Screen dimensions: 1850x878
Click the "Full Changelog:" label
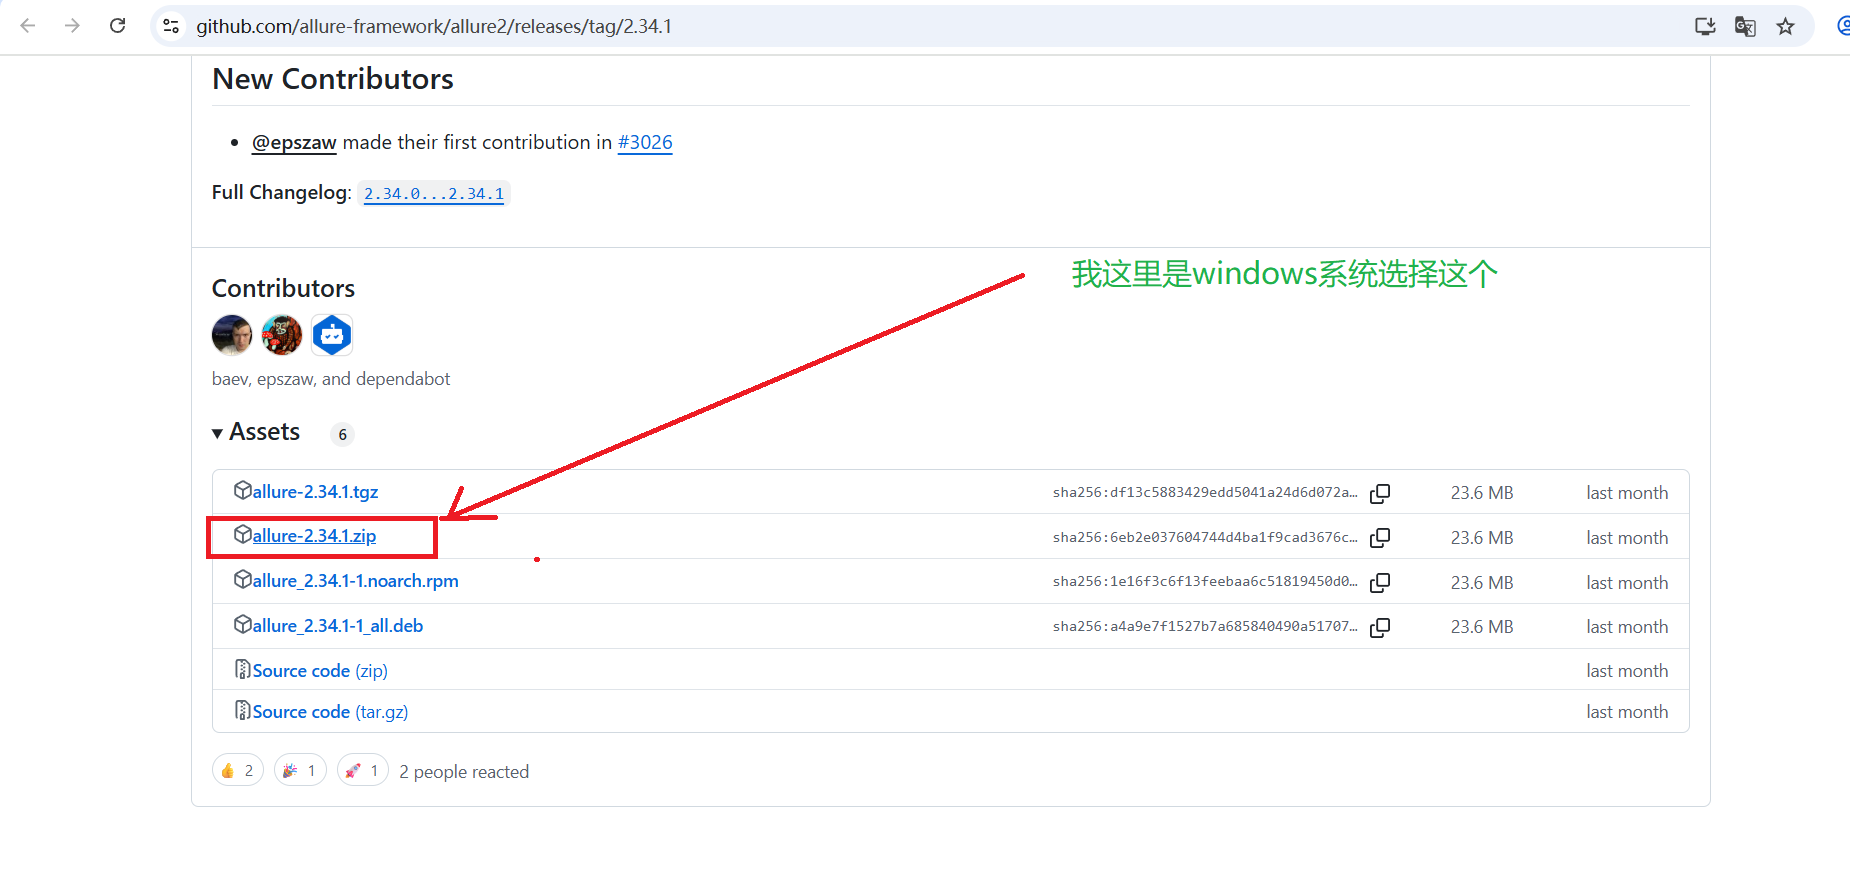pyautogui.click(x=281, y=193)
